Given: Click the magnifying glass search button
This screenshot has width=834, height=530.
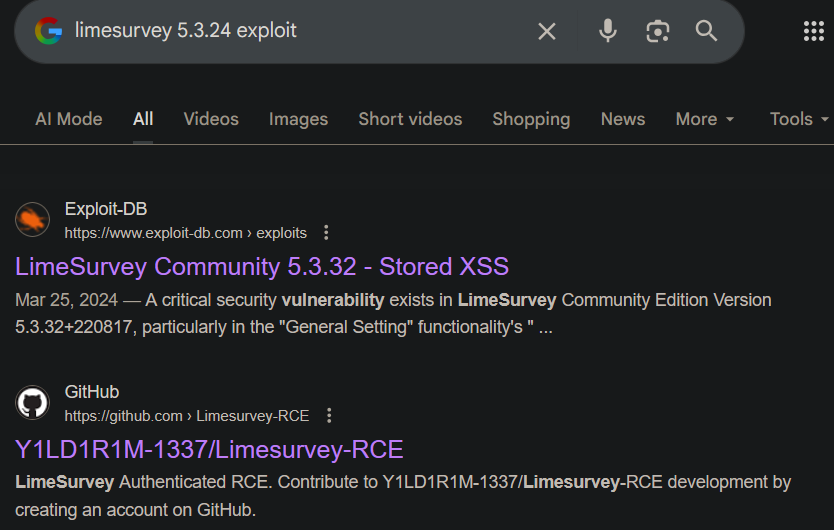Looking at the screenshot, I should [x=707, y=31].
